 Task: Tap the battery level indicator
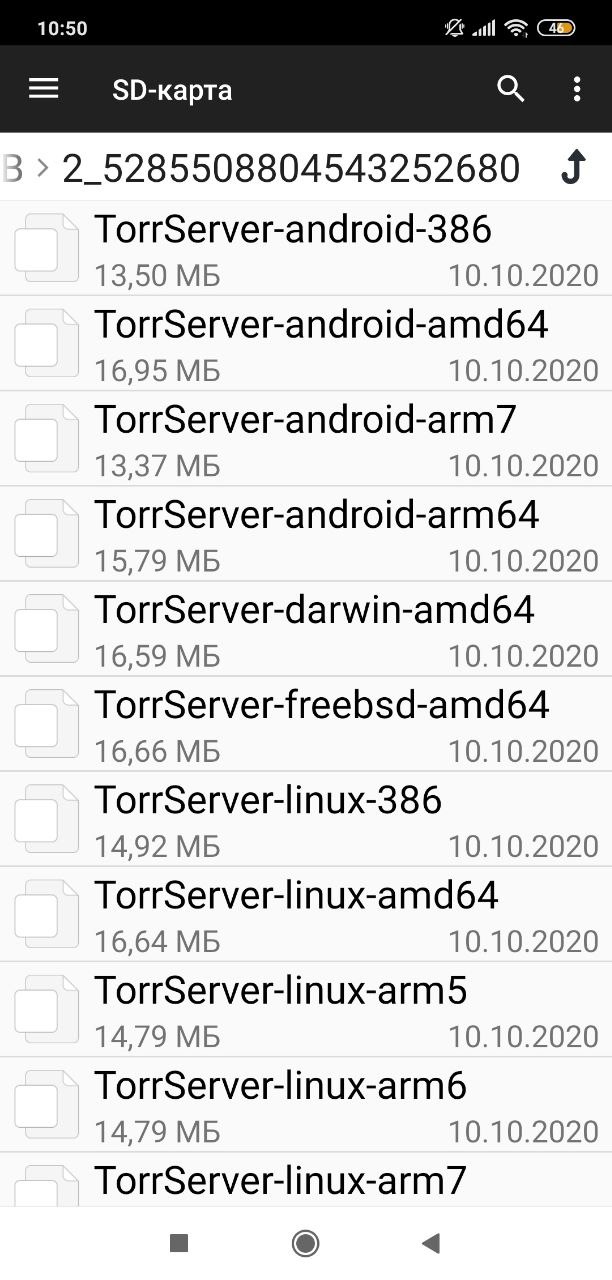pyautogui.click(x=555, y=28)
